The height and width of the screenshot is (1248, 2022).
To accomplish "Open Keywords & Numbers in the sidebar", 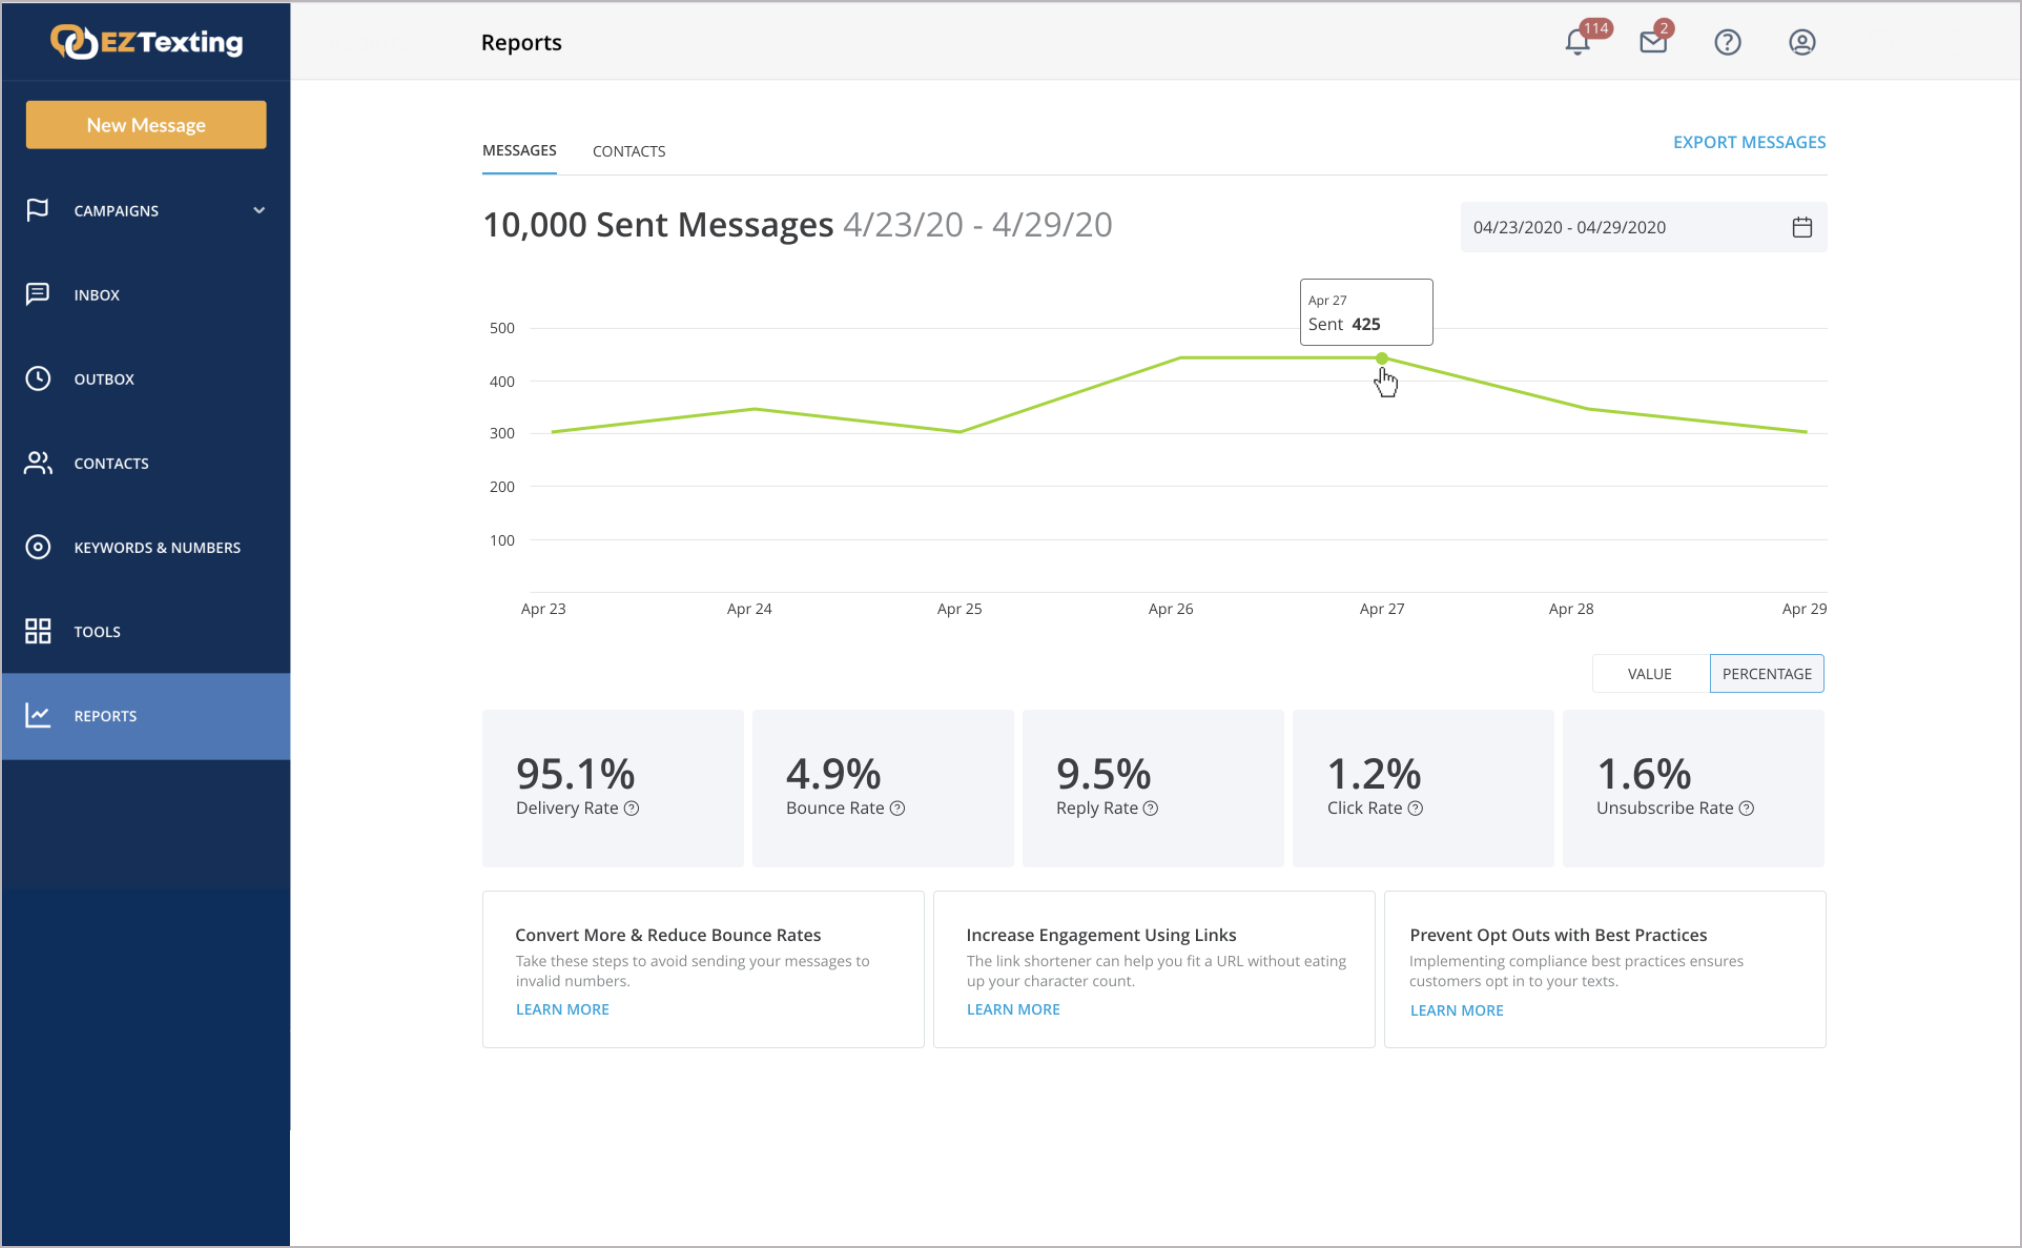I will click(x=157, y=548).
